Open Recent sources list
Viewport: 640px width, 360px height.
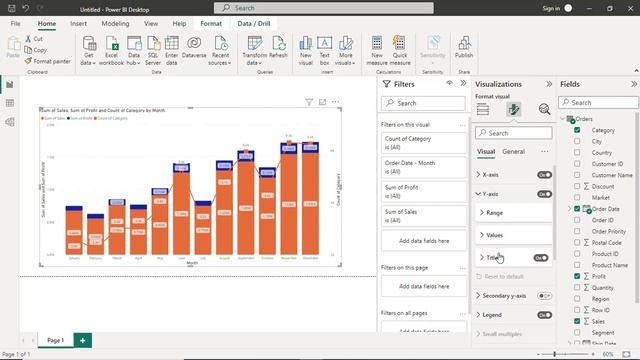click(x=220, y=51)
